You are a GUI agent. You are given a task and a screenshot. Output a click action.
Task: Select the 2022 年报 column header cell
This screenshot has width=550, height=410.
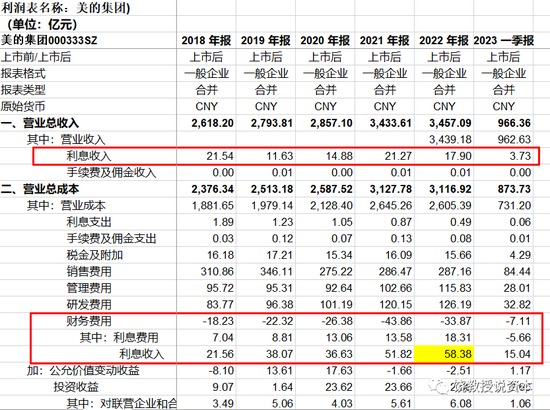tap(444, 41)
